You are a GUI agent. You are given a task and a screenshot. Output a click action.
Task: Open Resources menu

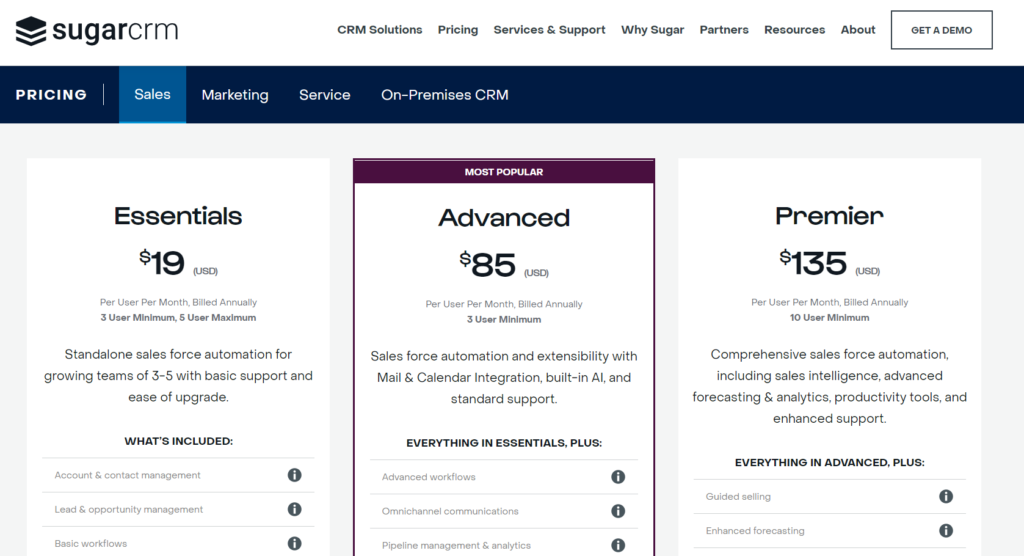794,30
